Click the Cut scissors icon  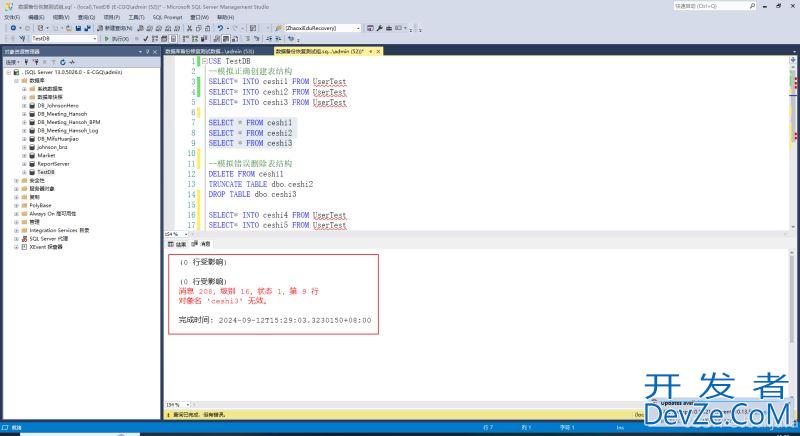[x=189, y=28]
